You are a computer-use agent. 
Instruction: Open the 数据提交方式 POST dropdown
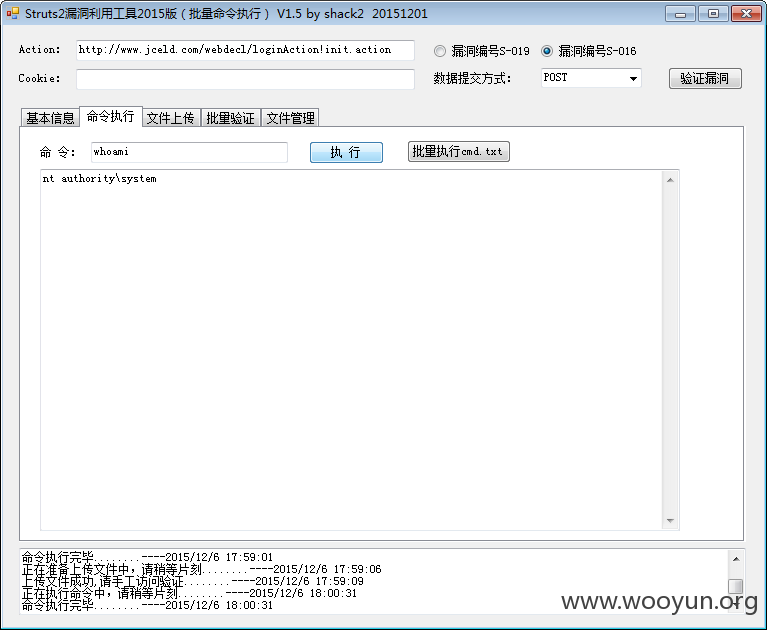pyautogui.click(x=591, y=78)
